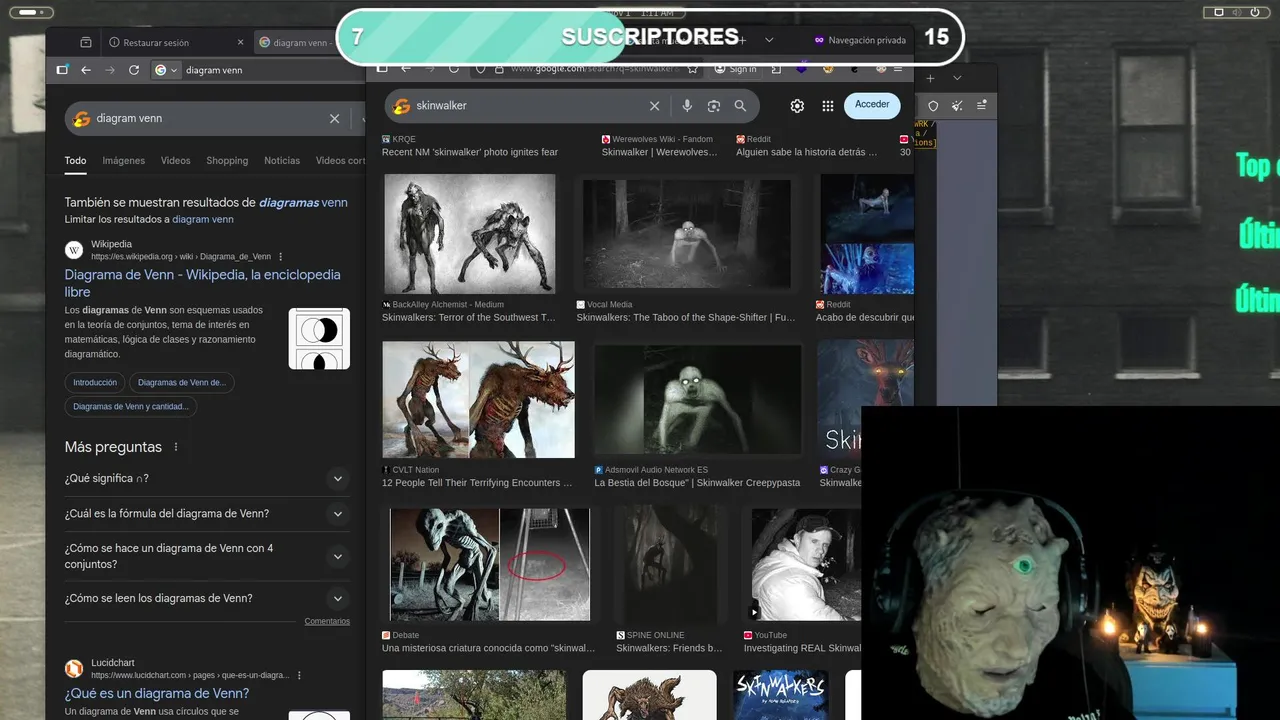The height and width of the screenshot is (720, 1280).
Task: Click 'Sign in' in the skinwalker toolbar
Action: pyautogui.click(x=736, y=69)
